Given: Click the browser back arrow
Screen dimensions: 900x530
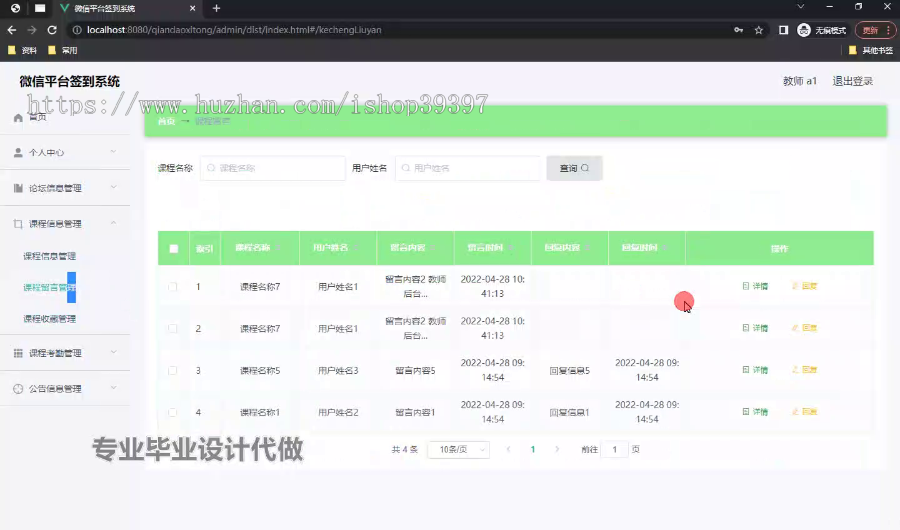Looking at the screenshot, I should [12, 30].
